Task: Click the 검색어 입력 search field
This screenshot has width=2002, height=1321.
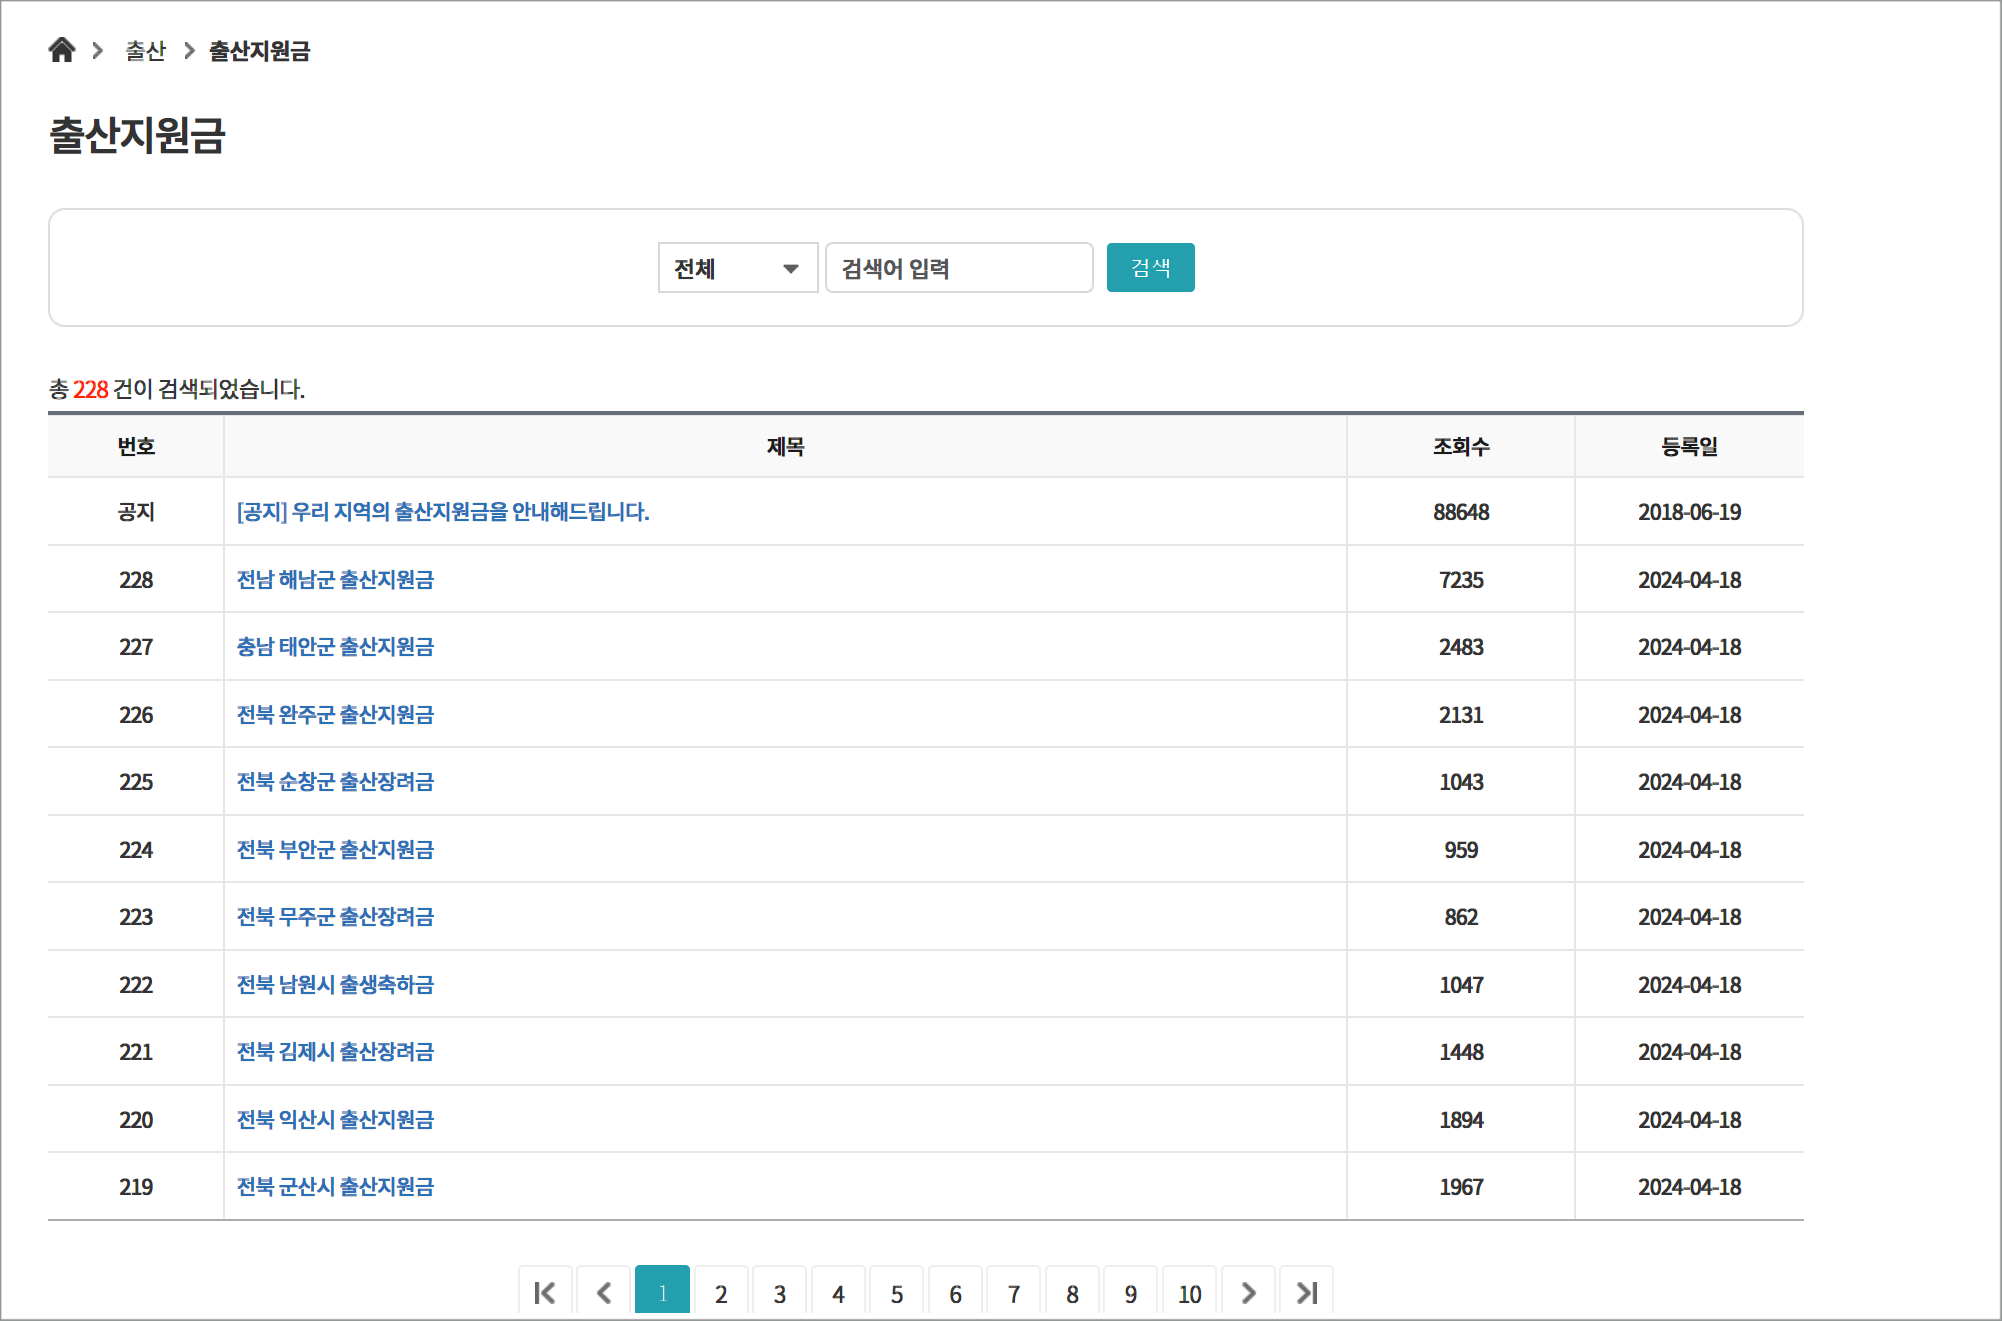Action: pyautogui.click(x=958, y=268)
